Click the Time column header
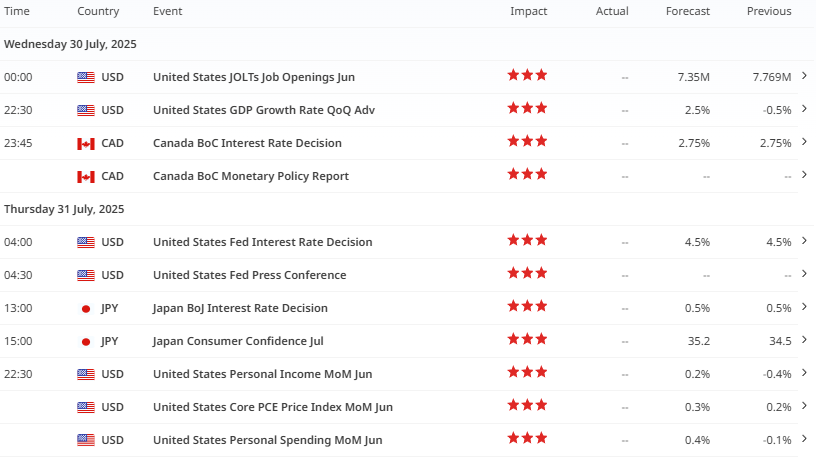This screenshot has height=467, width=816. point(17,11)
